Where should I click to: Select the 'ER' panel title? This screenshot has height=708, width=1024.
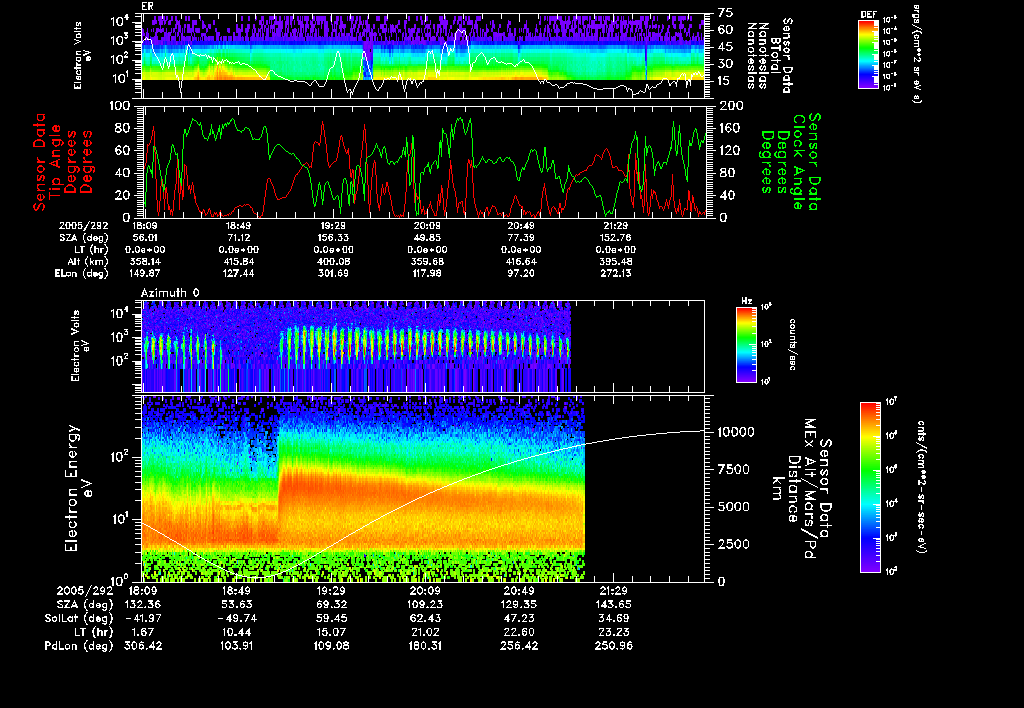pos(146,6)
